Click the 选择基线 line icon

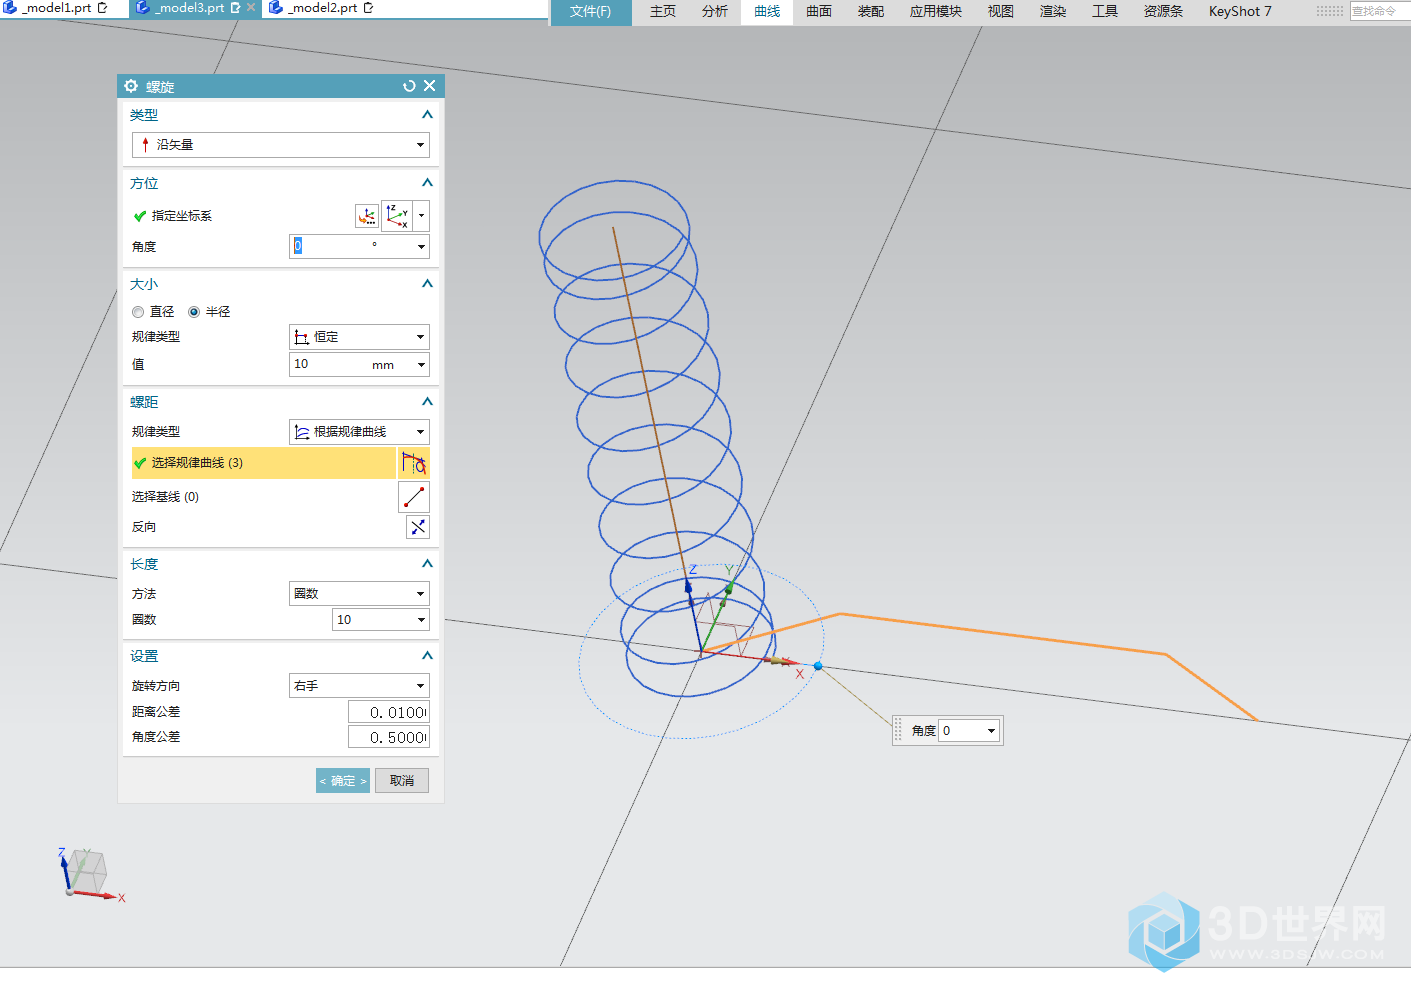(x=413, y=497)
